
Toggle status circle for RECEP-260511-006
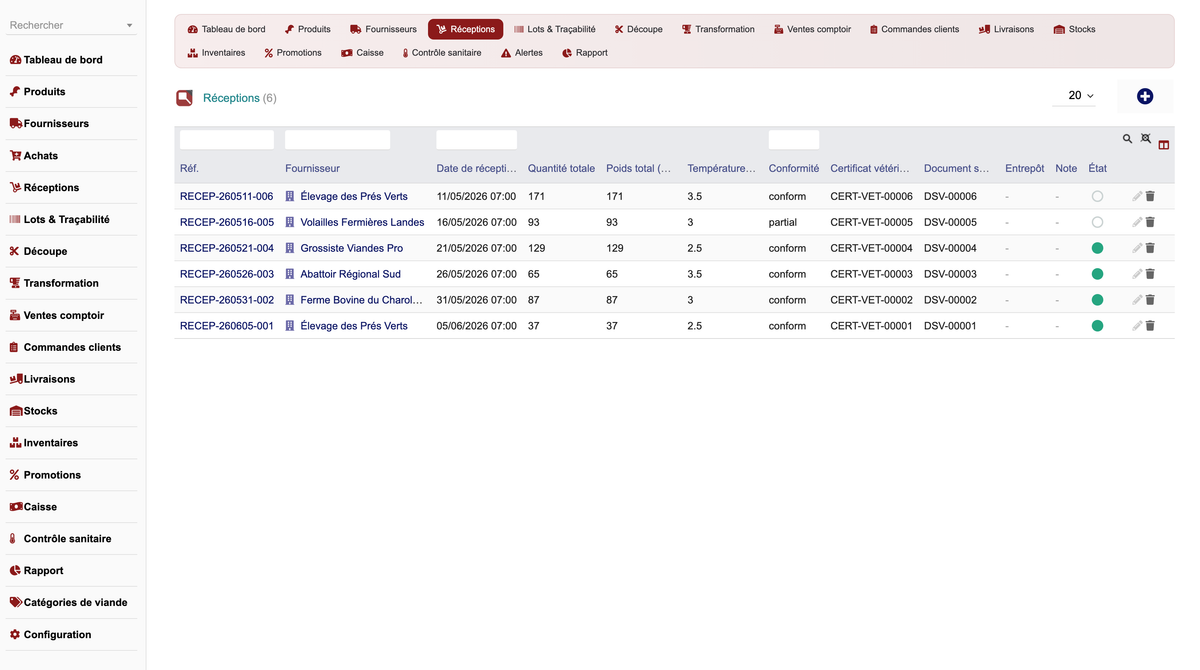click(x=1097, y=196)
